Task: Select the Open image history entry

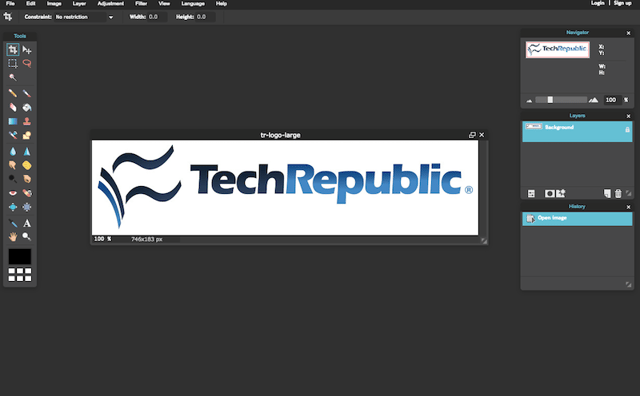Action: (x=577, y=219)
